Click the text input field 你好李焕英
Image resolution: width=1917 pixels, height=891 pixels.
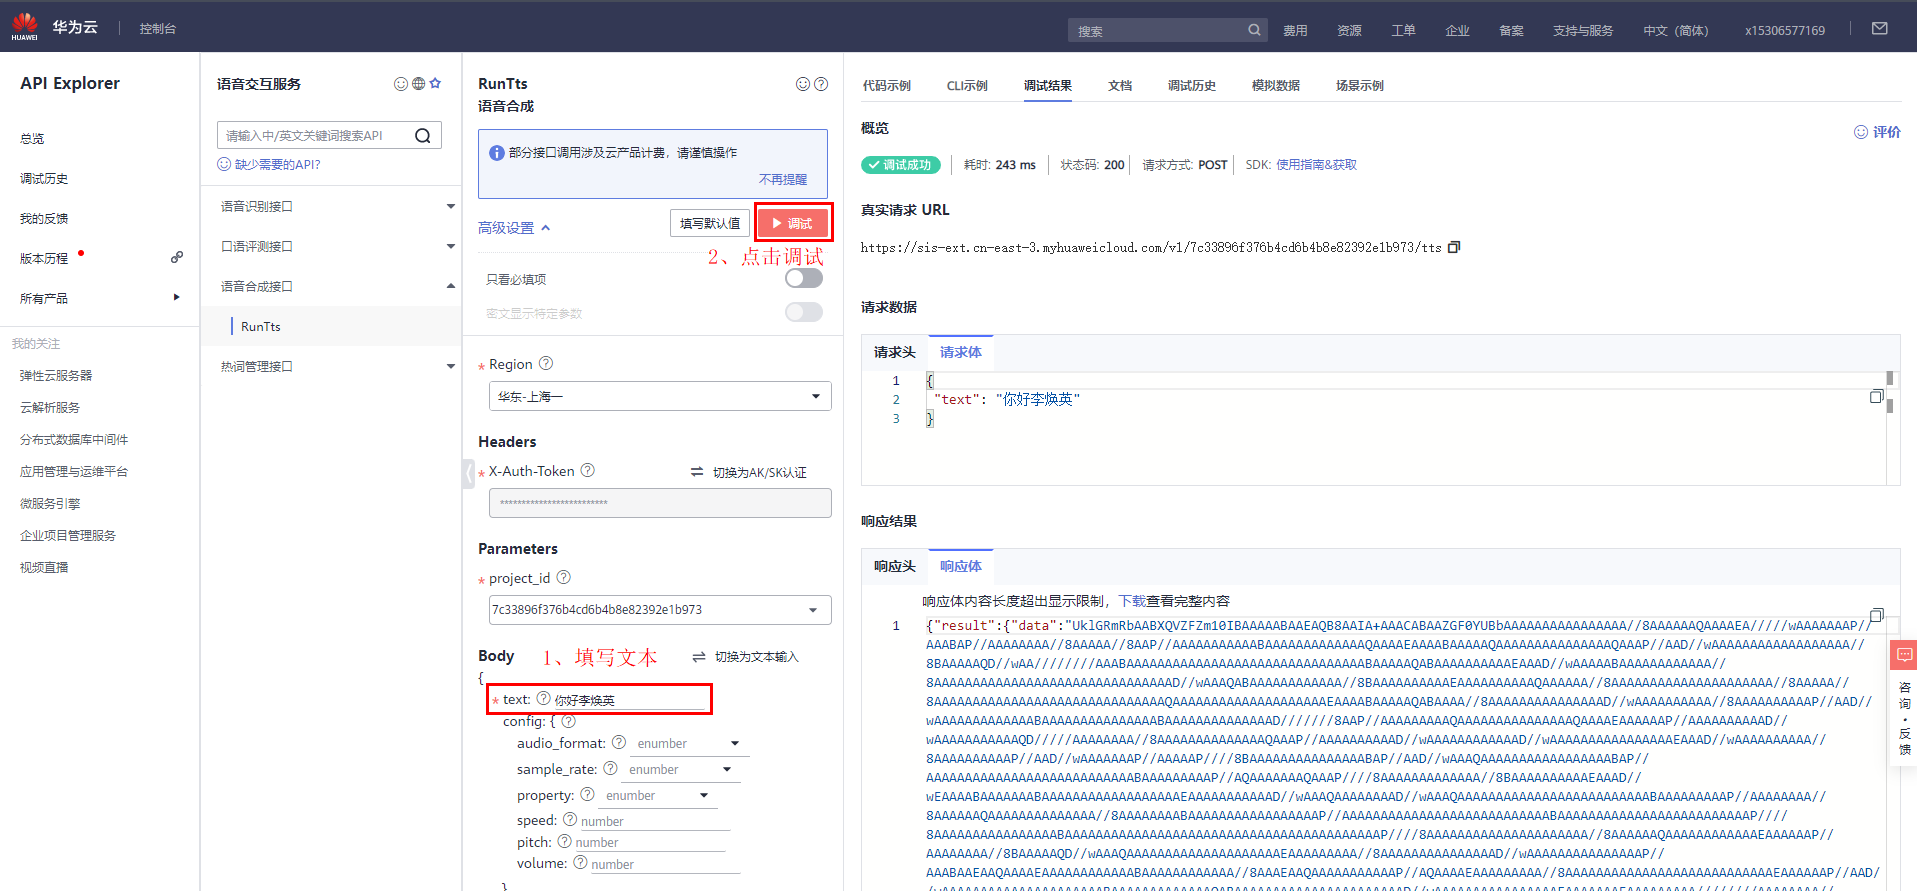[629, 700]
